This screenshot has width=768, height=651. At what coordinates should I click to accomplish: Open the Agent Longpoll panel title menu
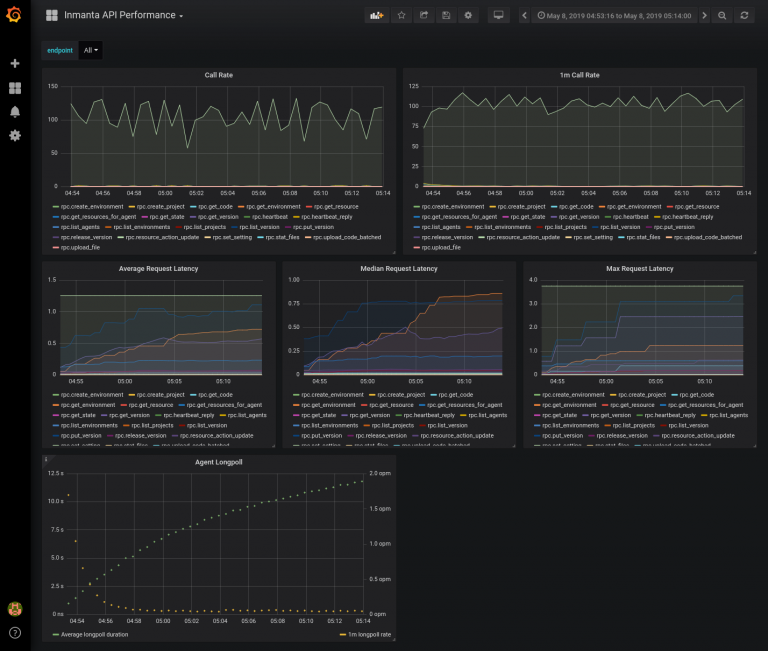click(218, 462)
